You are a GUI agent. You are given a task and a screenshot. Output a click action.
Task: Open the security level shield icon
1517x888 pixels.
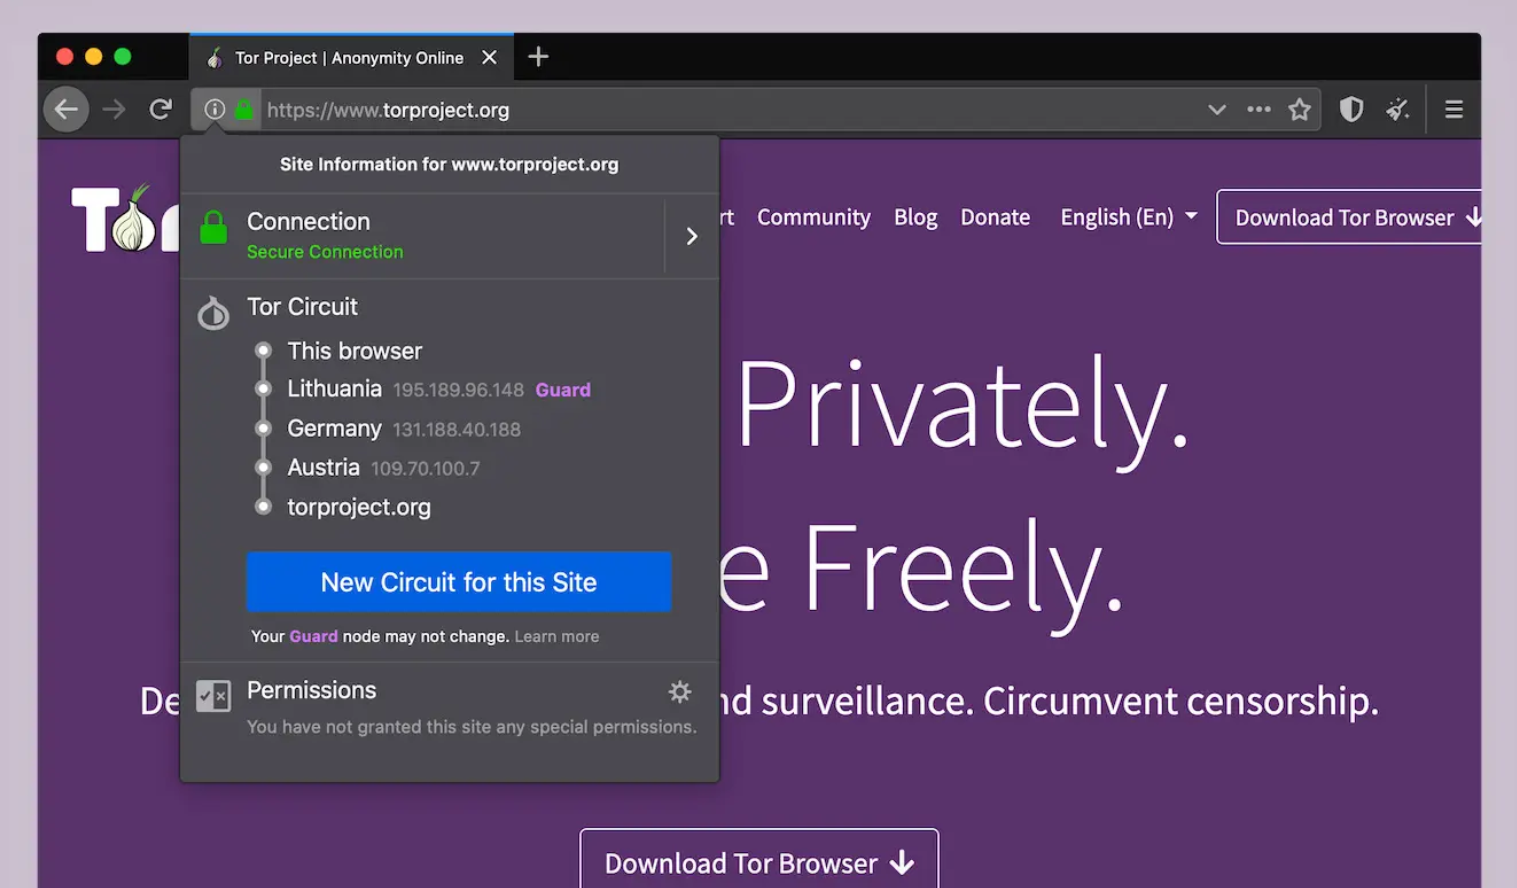1351,109
